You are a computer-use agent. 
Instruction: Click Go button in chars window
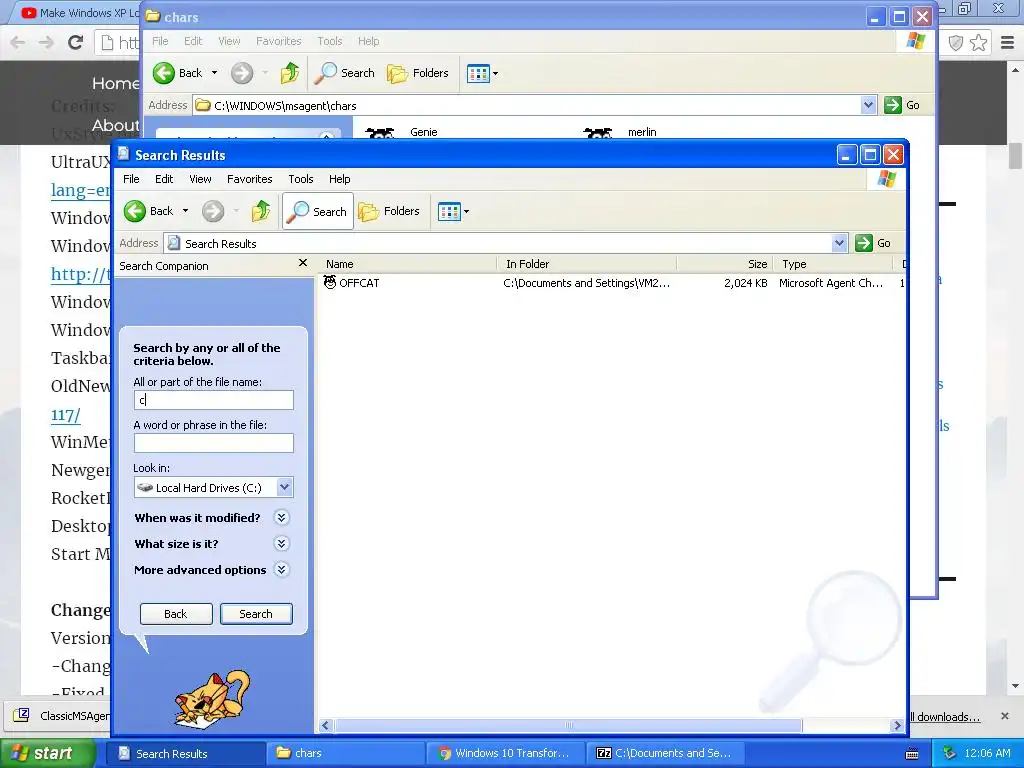coord(903,105)
